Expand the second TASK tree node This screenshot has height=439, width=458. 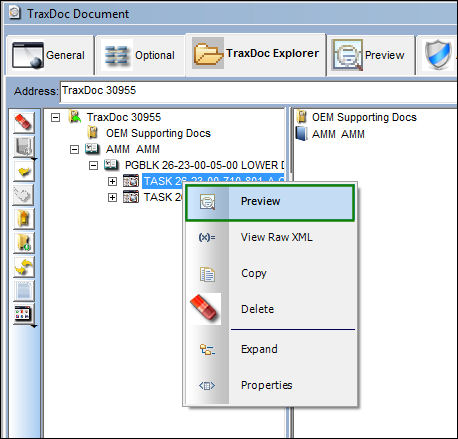point(112,197)
